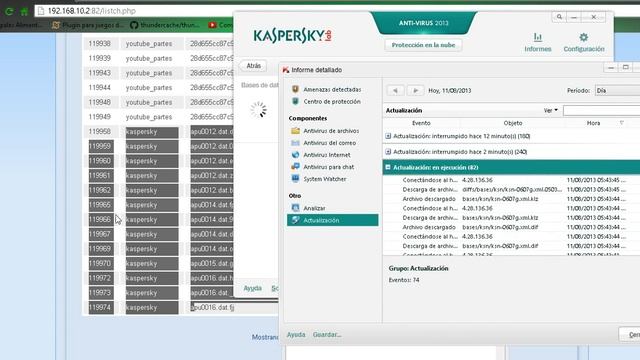Click row 119958 kaspersky cell

pyautogui.click(x=152, y=132)
